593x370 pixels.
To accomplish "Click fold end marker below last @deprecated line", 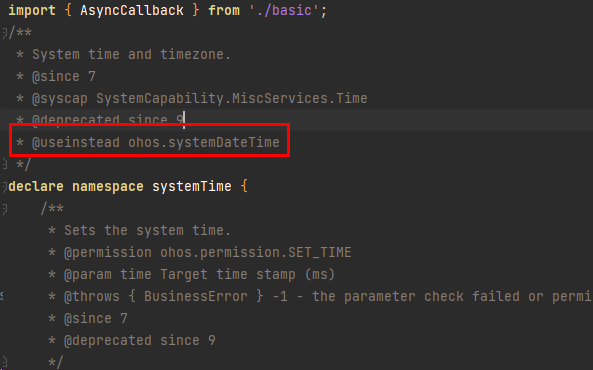I will [4, 362].
